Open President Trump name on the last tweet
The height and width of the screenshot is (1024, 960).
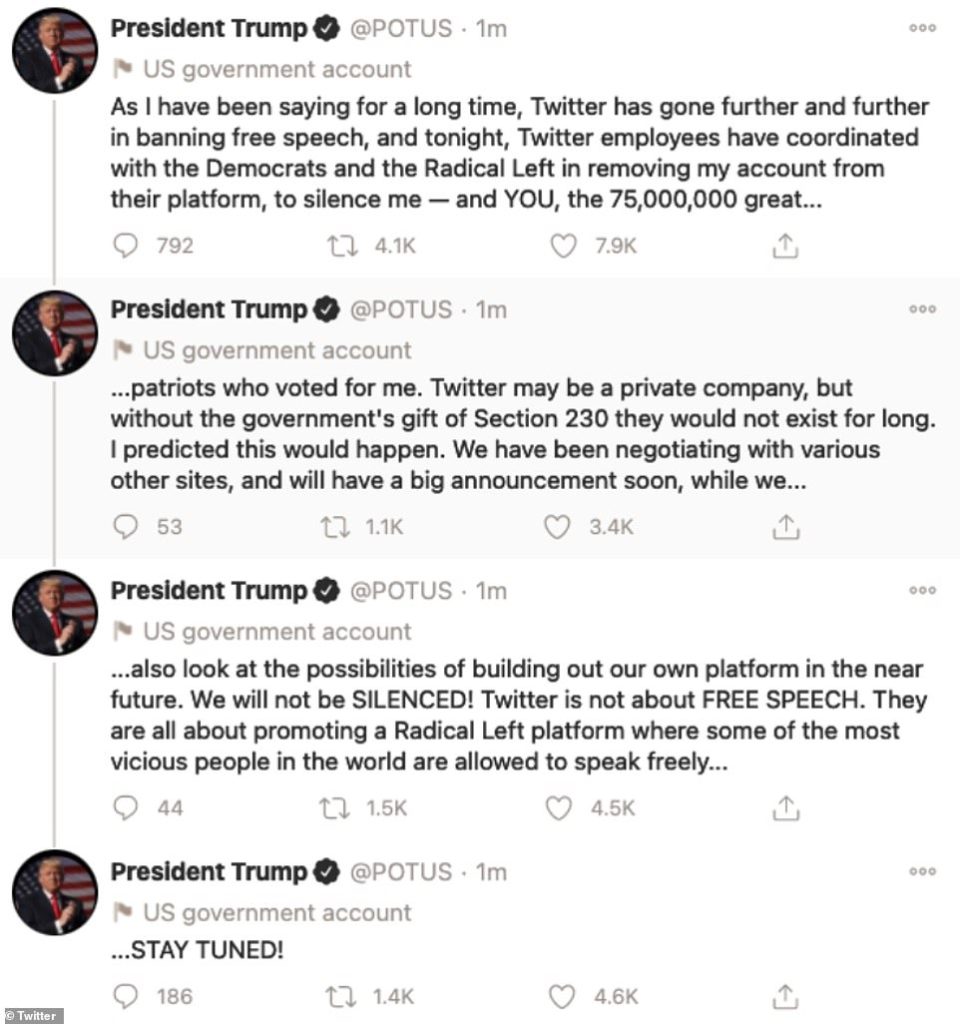point(208,872)
